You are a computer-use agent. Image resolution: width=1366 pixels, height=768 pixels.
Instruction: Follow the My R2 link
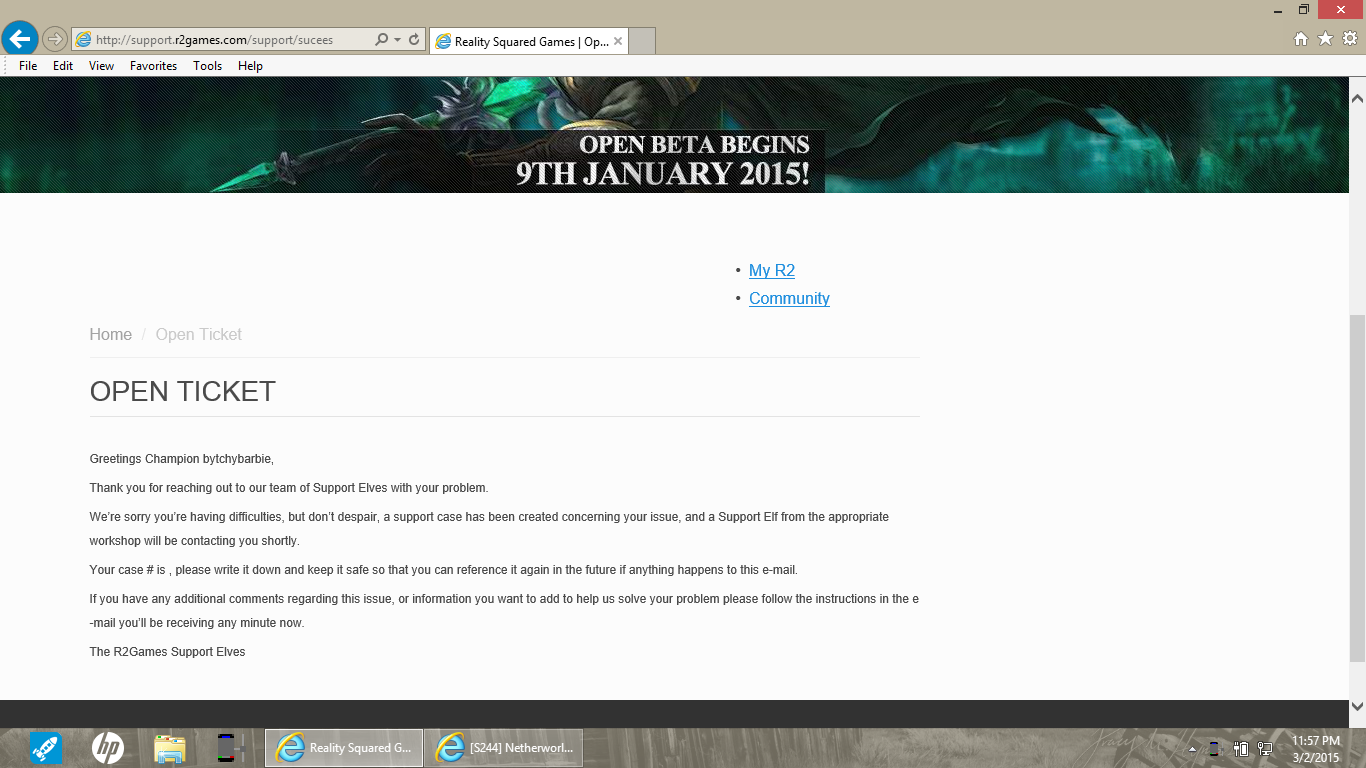[771, 270]
